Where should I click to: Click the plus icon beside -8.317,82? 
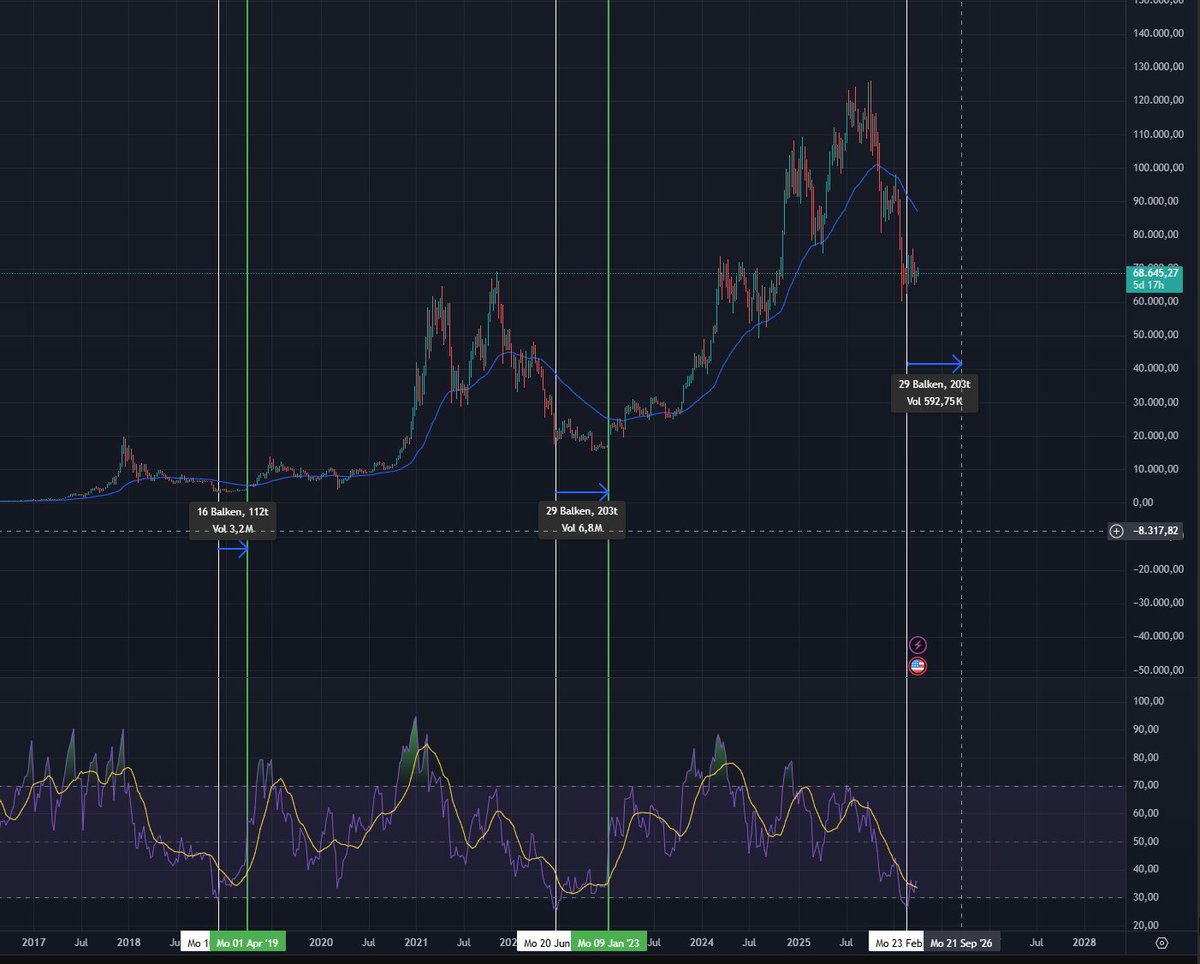coord(1116,531)
